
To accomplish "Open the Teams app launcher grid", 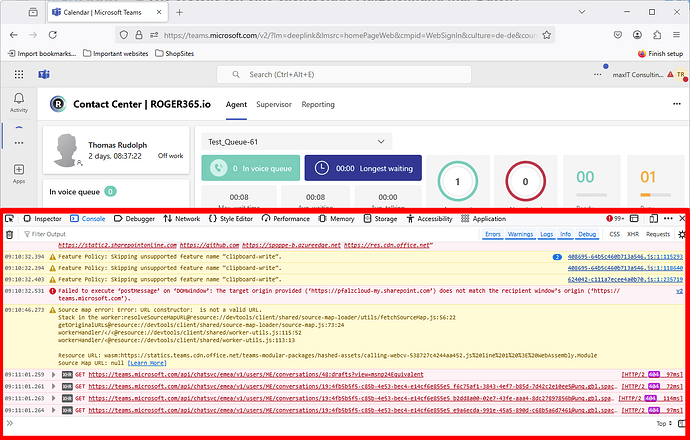I will click(19, 74).
